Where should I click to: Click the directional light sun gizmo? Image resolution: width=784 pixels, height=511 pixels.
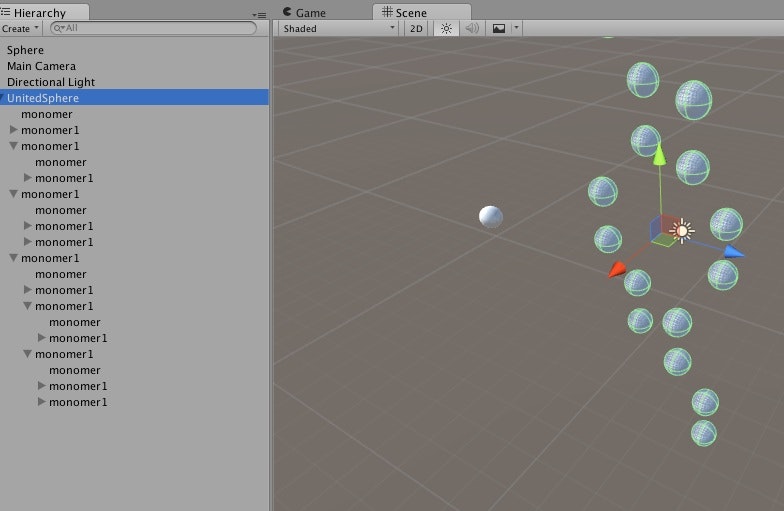pos(682,230)
